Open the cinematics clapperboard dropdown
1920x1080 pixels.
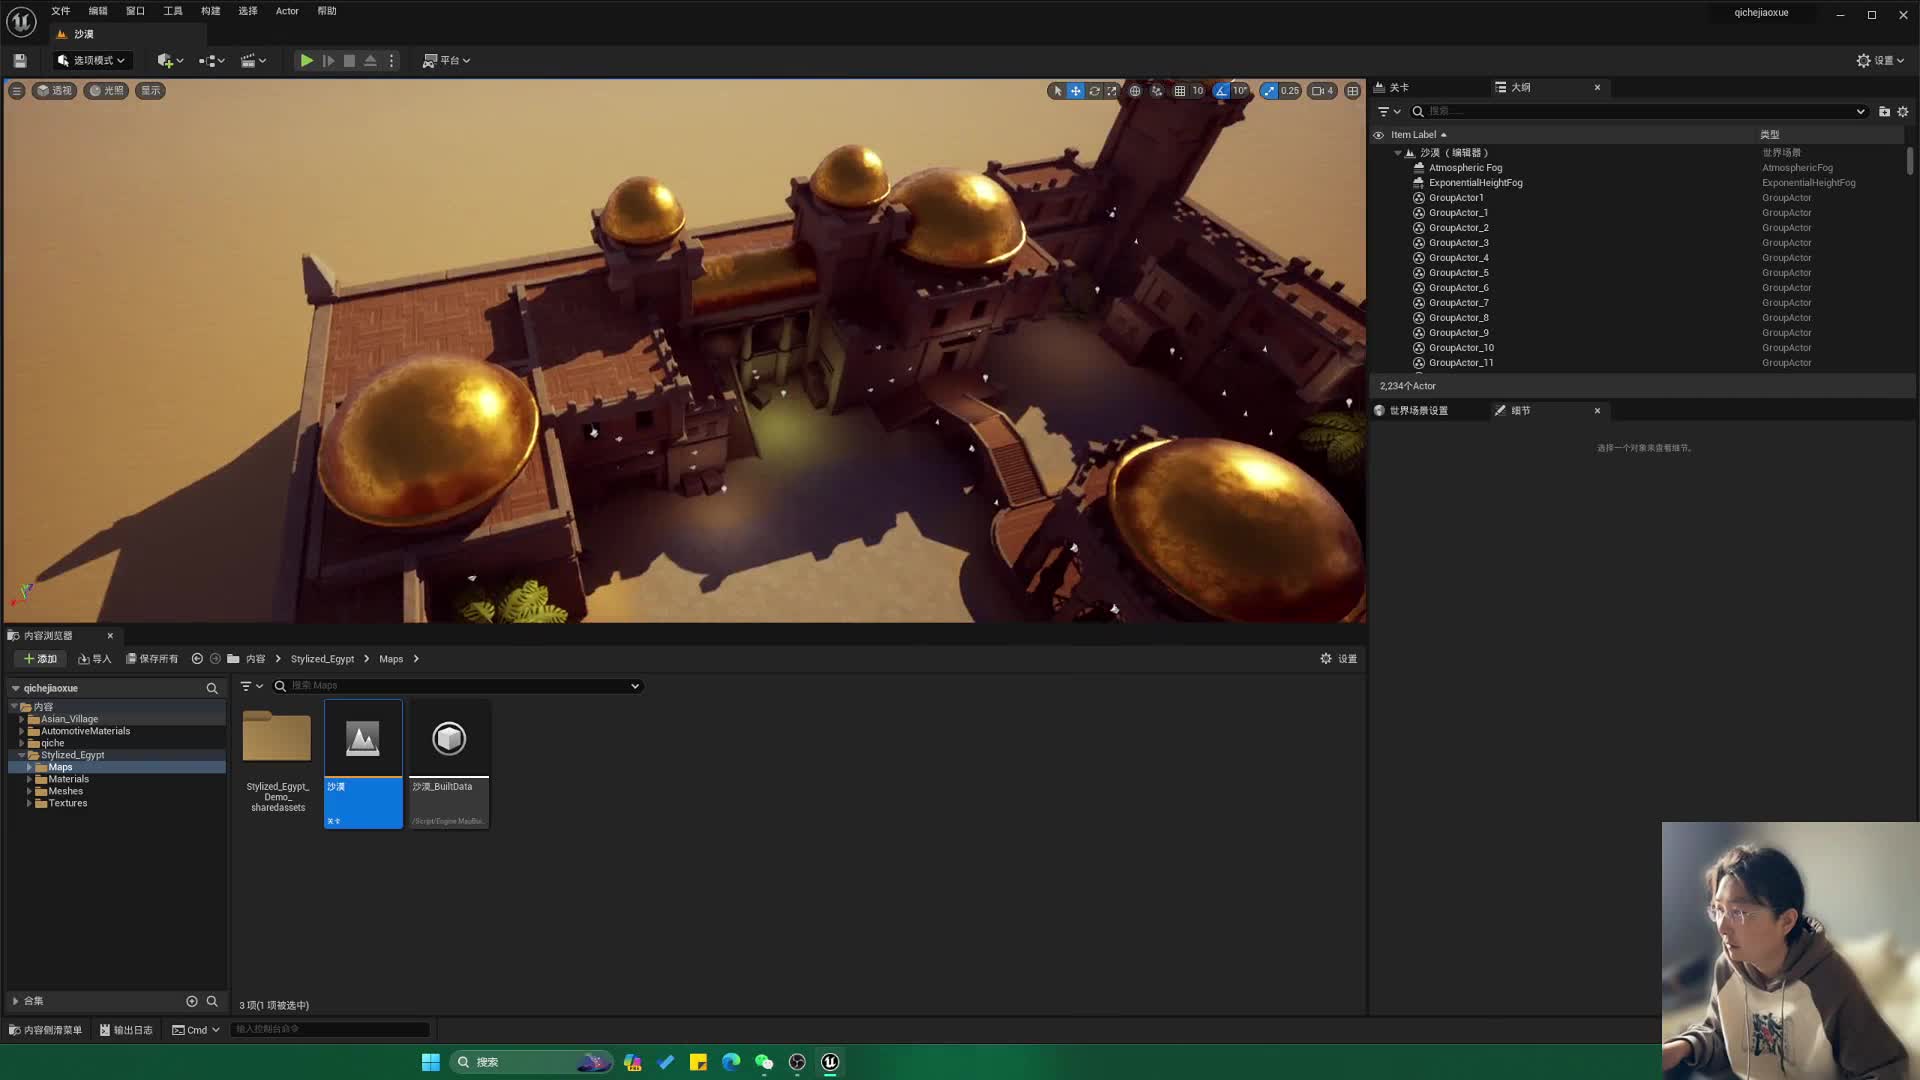click(x=253, y=61)
